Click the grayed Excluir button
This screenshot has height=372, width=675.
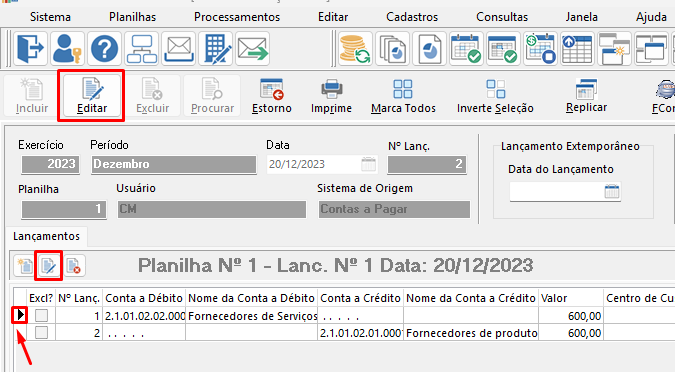coord(152,96)
